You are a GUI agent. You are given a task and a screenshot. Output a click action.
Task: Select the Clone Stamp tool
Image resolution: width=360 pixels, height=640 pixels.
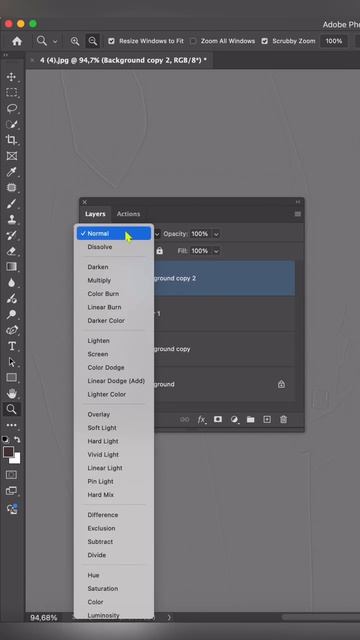click(11, 219)
